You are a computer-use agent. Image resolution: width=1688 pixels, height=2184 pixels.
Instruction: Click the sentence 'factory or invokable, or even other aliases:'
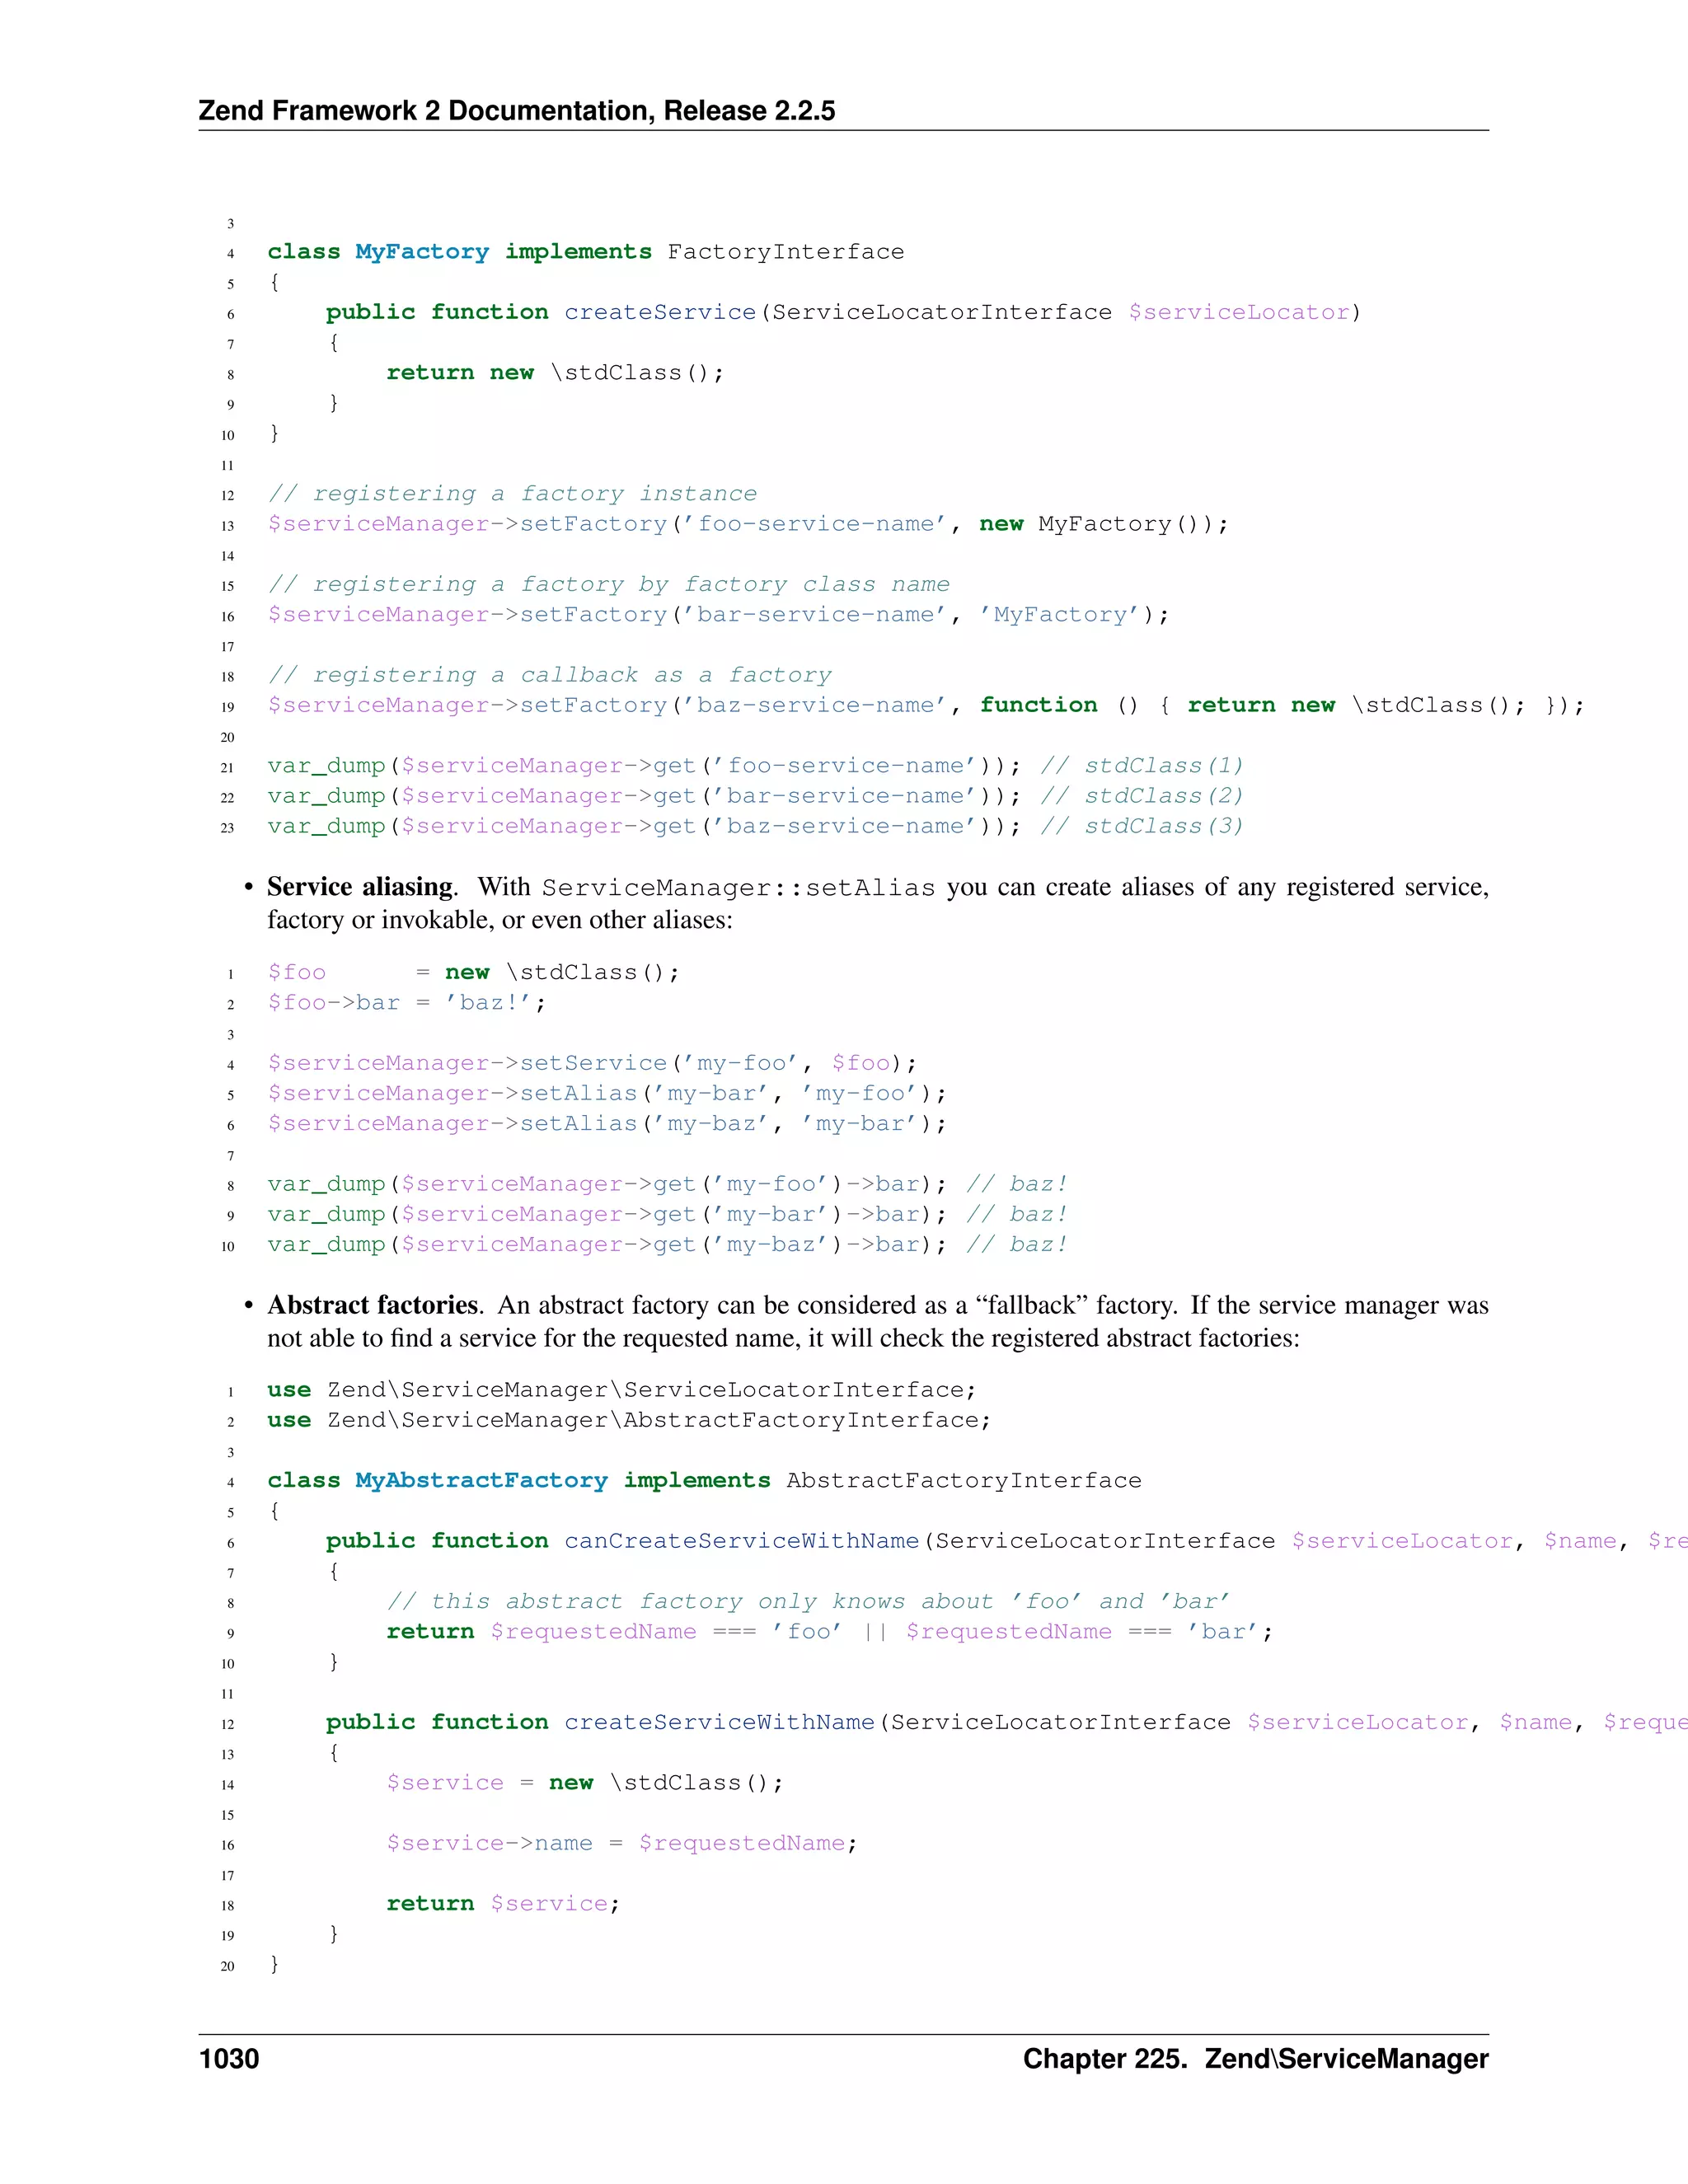[500, 920]
